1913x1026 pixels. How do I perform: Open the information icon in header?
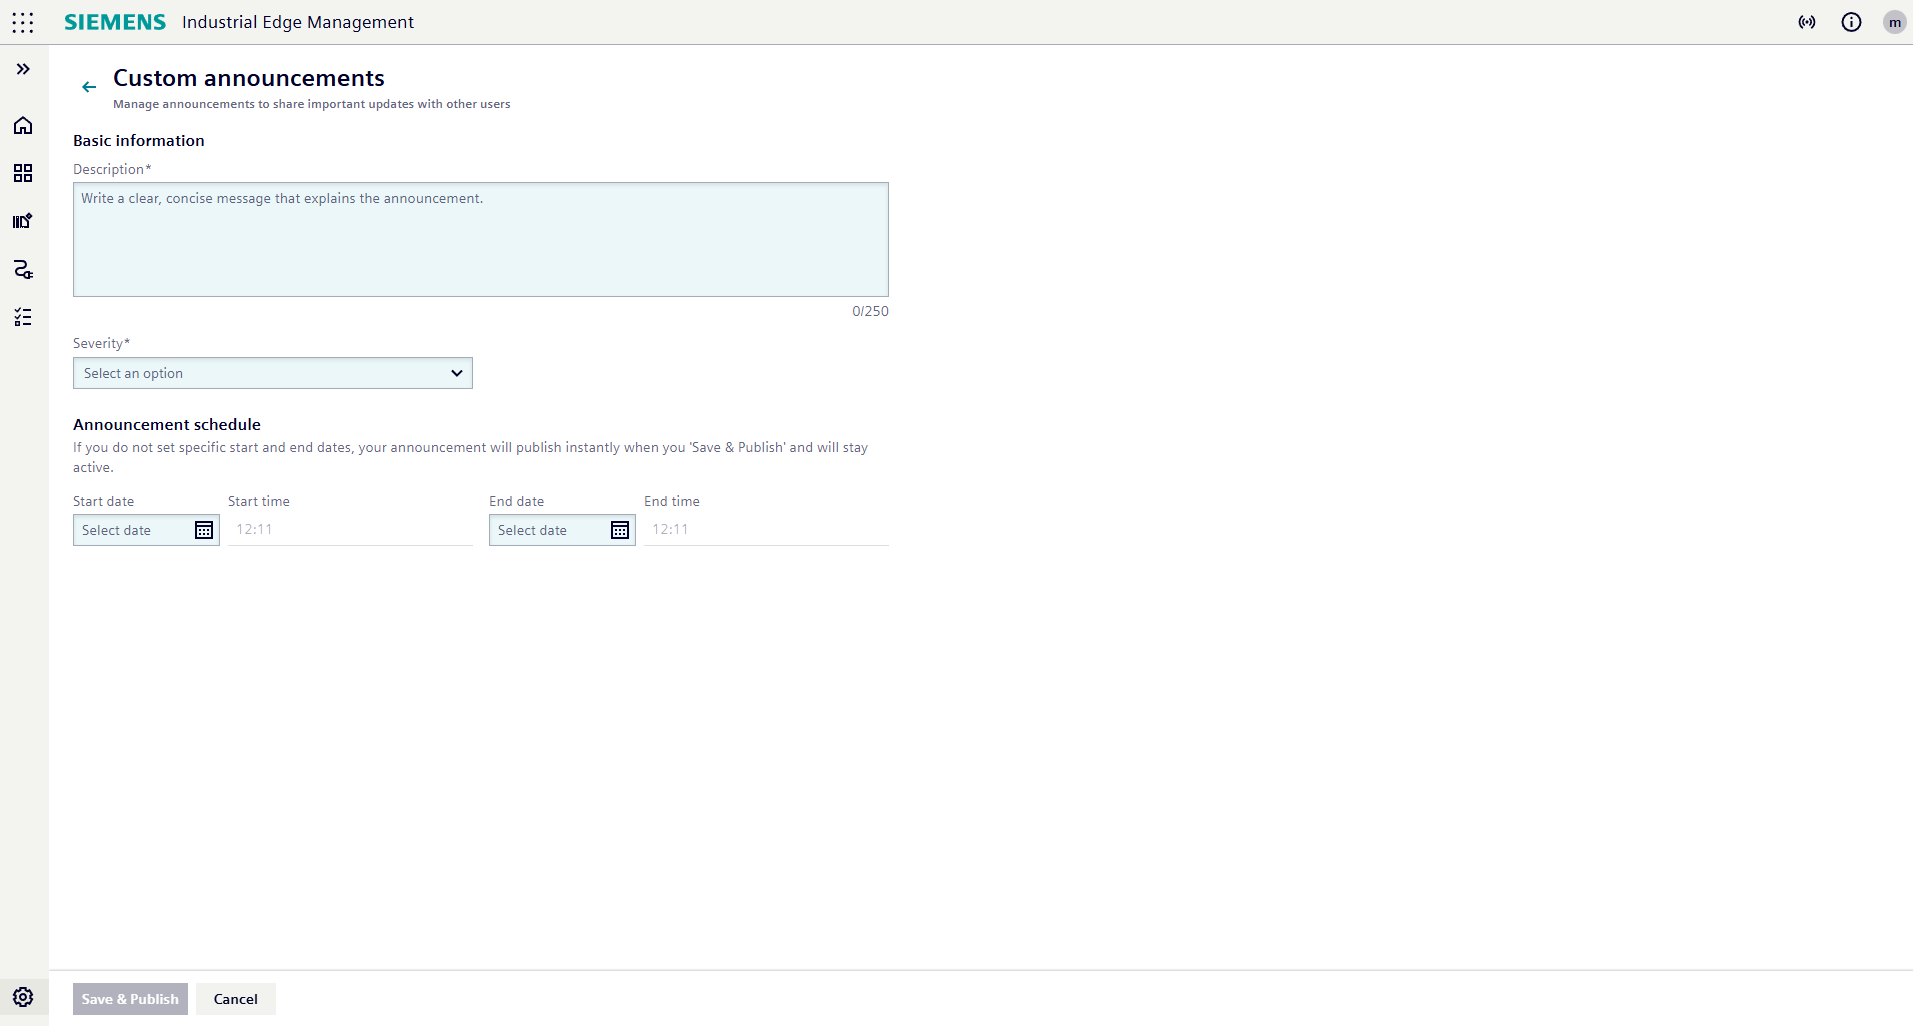pyautogui.click(x=1851, y=22)
